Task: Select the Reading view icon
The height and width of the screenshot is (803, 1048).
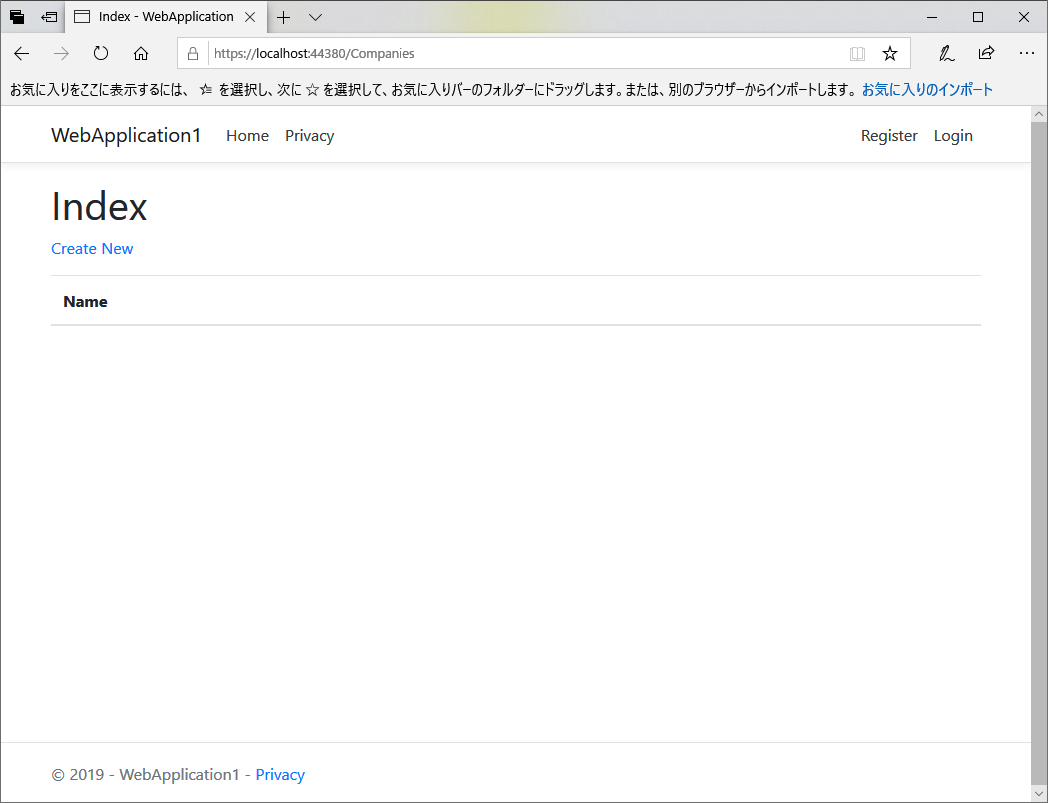Action: pos(857,53)
